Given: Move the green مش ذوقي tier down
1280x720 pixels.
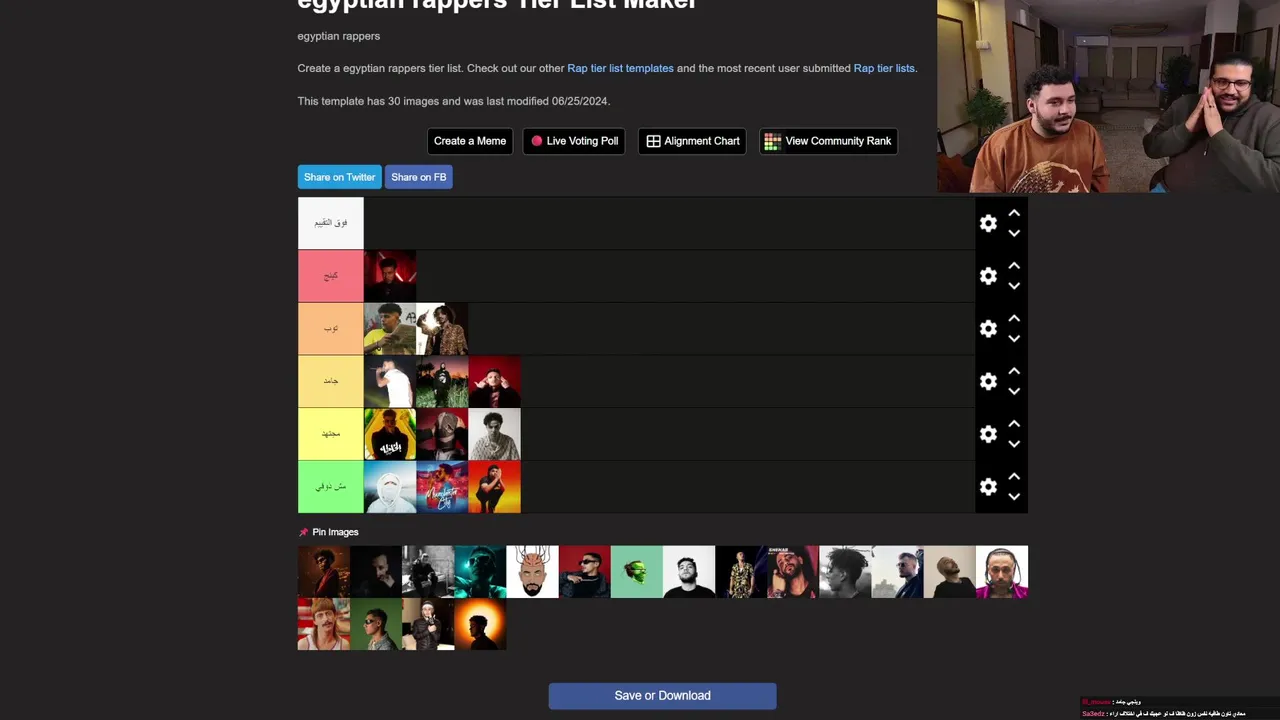Looking at the screenshot, I should (x=1014, y=497).
